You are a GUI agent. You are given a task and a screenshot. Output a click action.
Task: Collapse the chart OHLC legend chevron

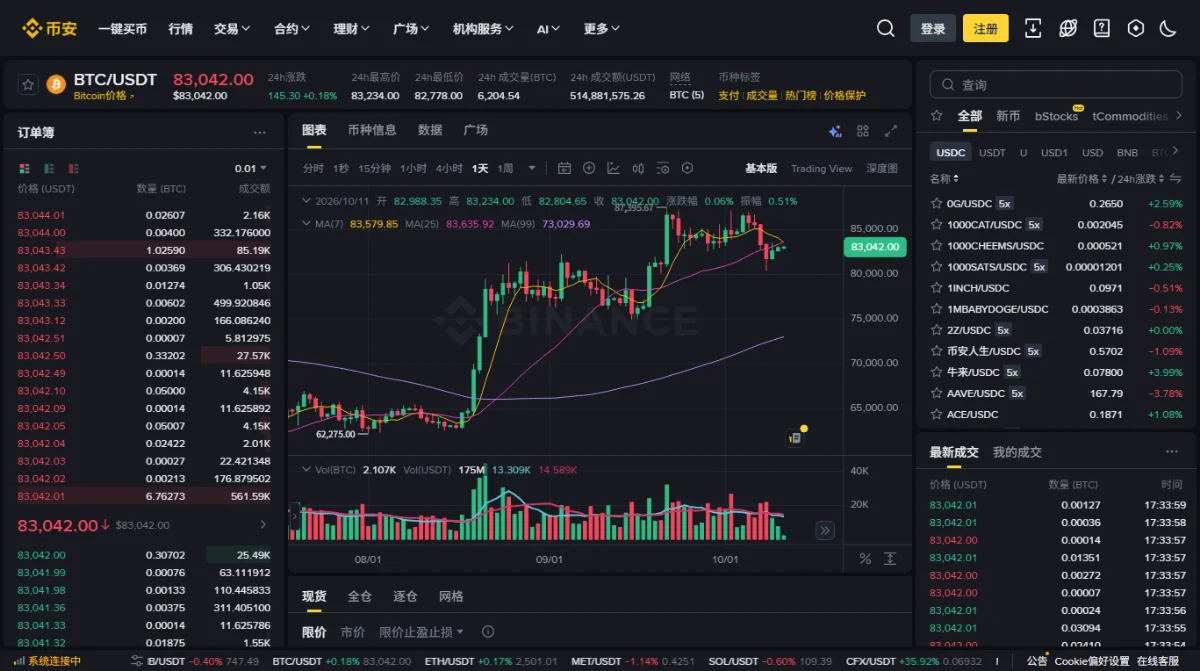coord(308,201)
